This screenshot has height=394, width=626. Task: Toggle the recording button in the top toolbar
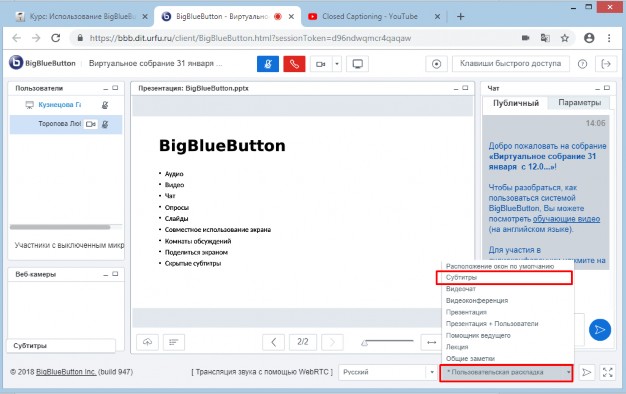pyautogui.click(x=436, y=64)
